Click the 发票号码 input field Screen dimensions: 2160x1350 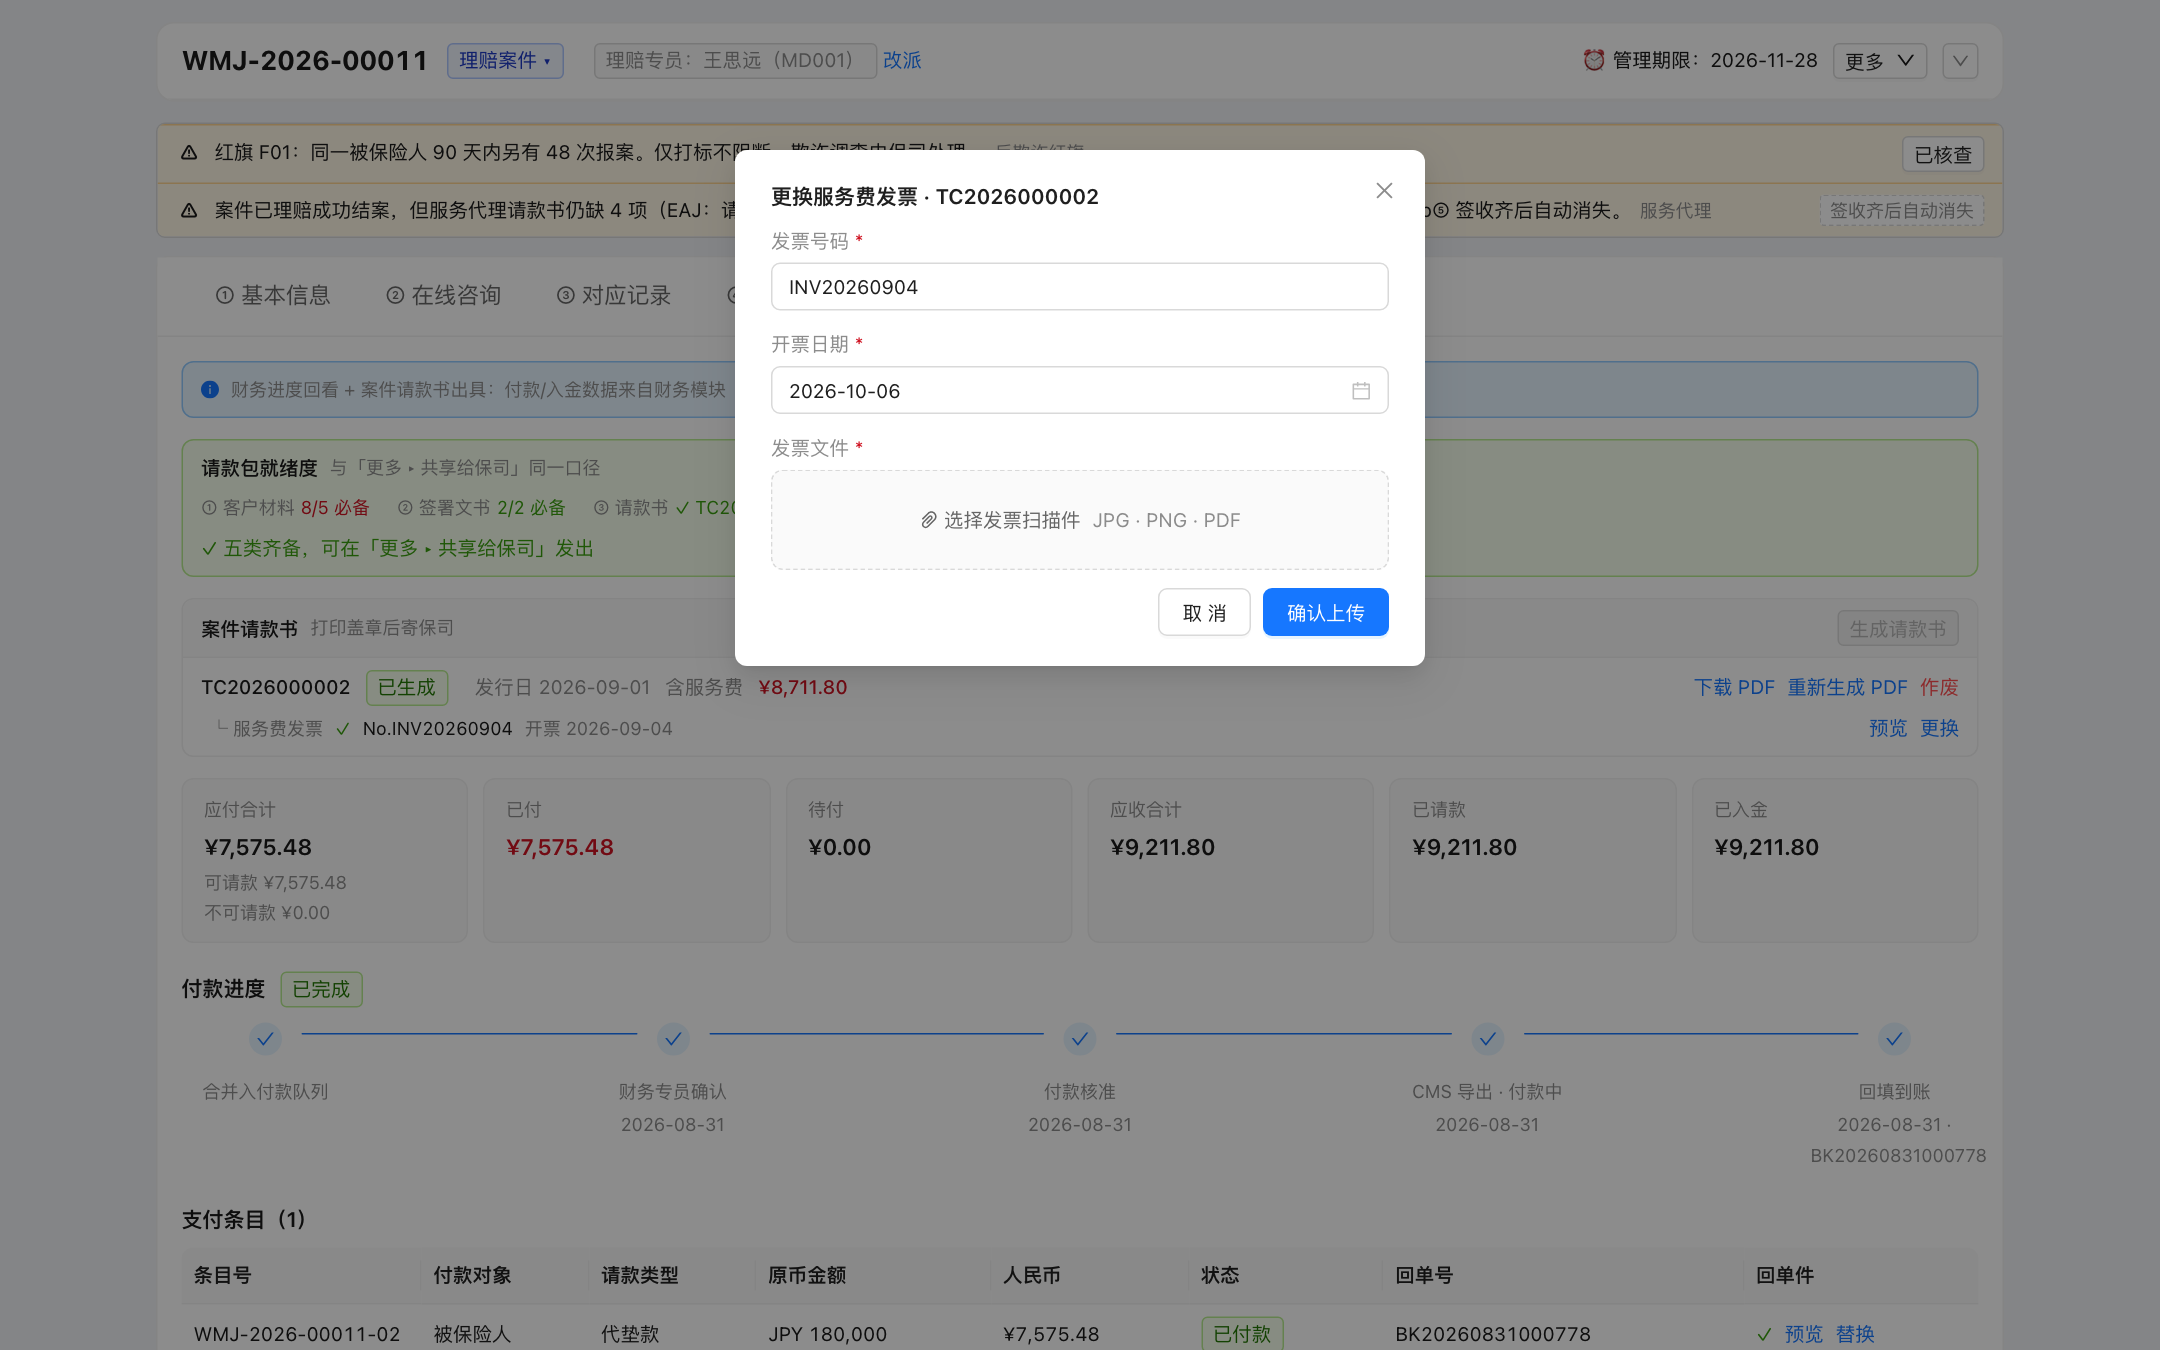[x=1079, y=287]
